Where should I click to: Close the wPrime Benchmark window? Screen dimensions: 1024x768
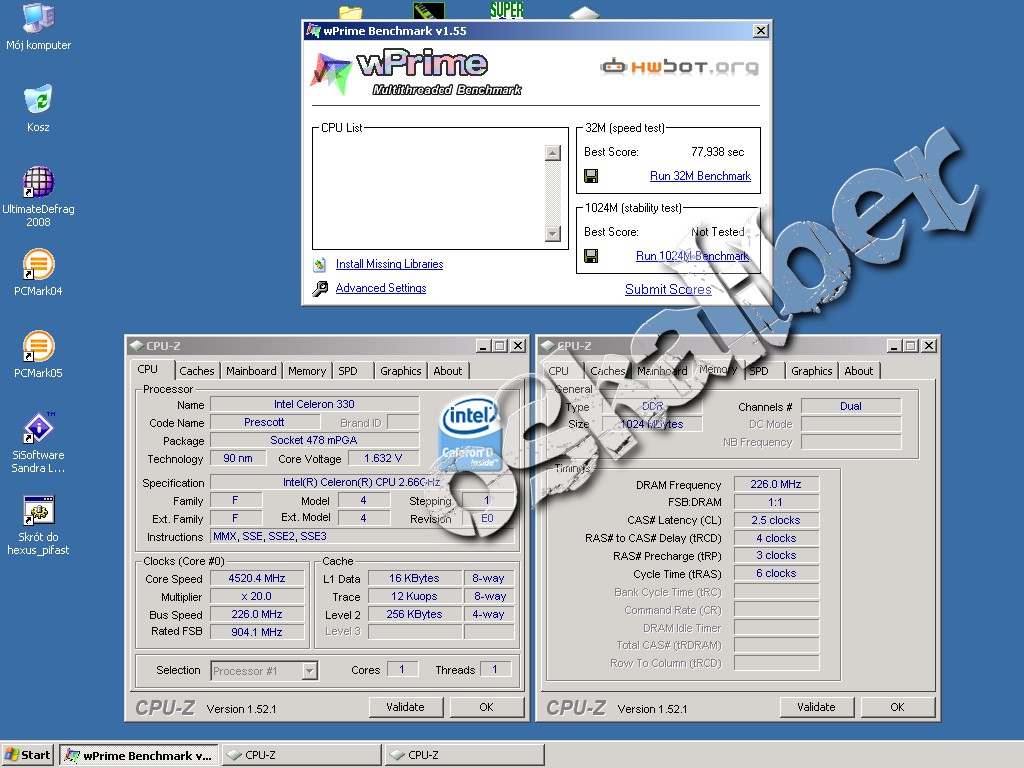pos(761,31)
